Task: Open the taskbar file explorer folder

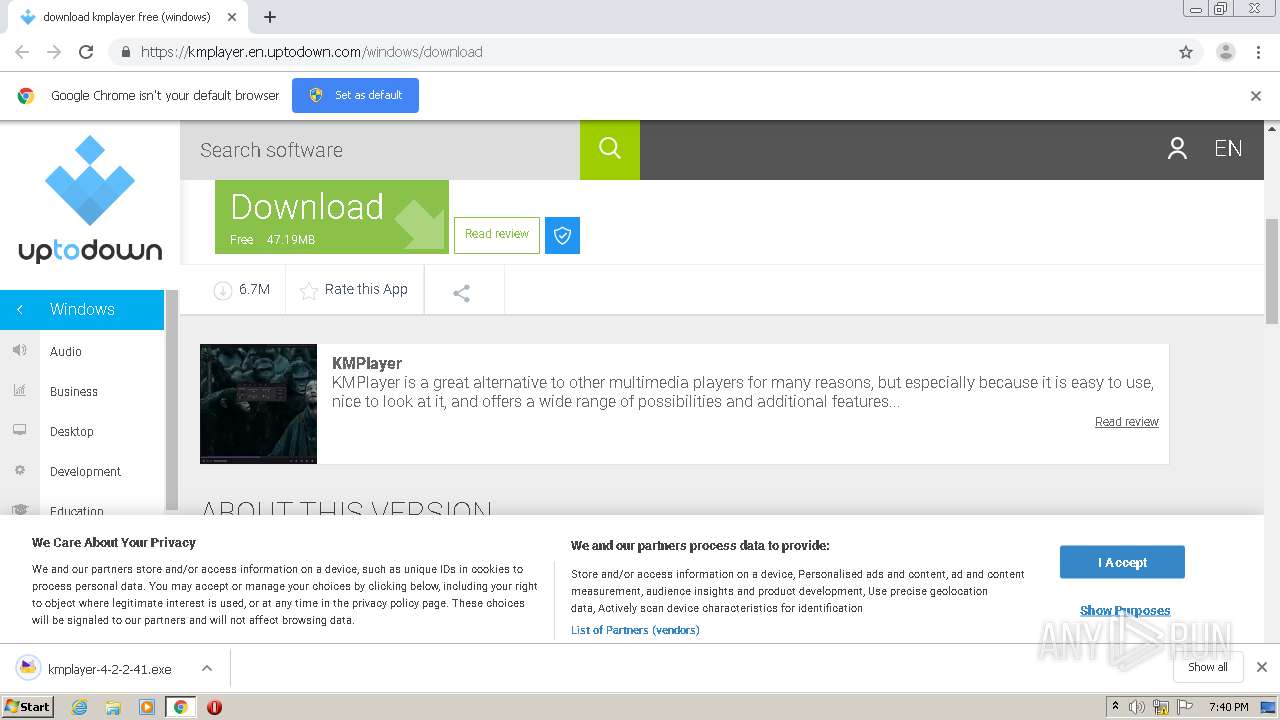Action: [x=113, y=707]
